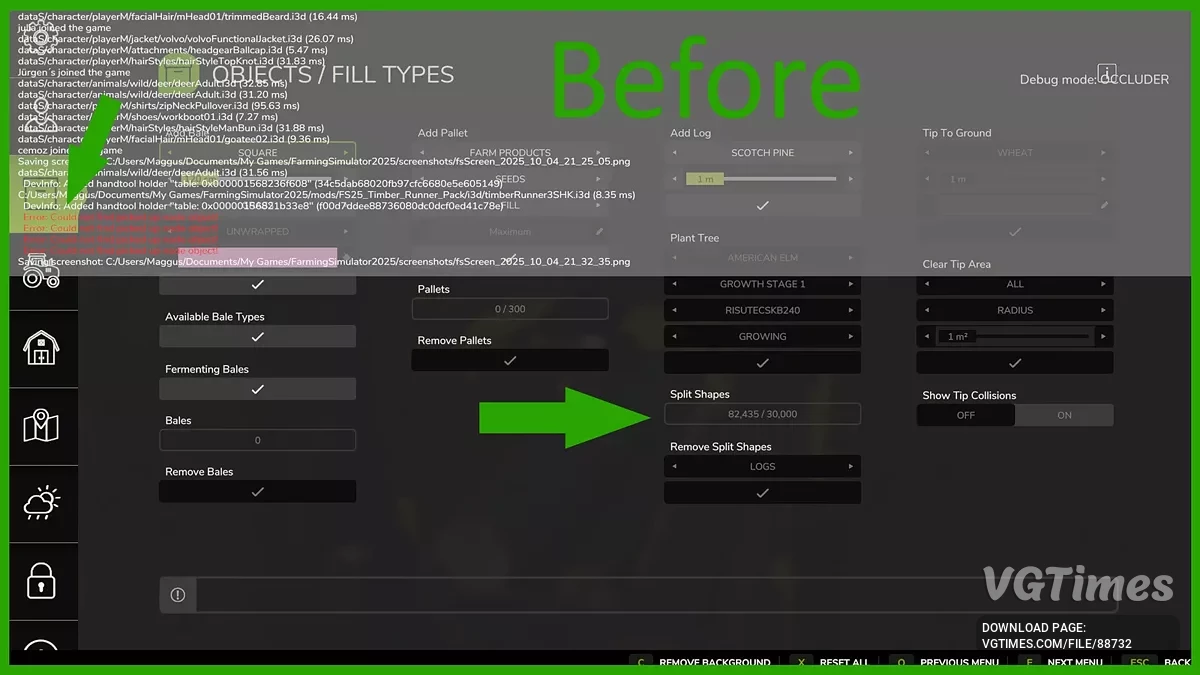Confirm Clear Tip Area checkmark button
Viewport: 1200px width, 675px height.
click(x=1015, y=363)
